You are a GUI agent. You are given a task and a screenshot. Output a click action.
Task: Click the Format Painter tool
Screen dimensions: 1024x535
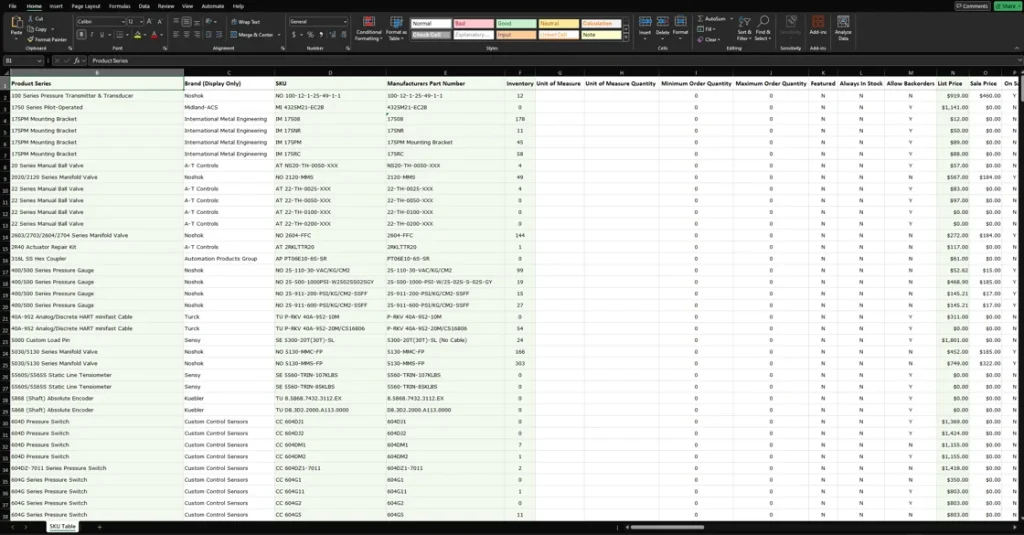click(x=52, y=39)
